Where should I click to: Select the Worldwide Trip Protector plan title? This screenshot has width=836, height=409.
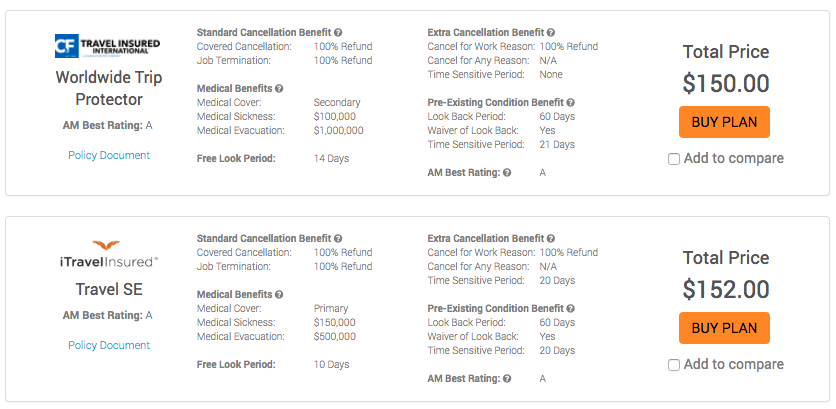(109, 89)
